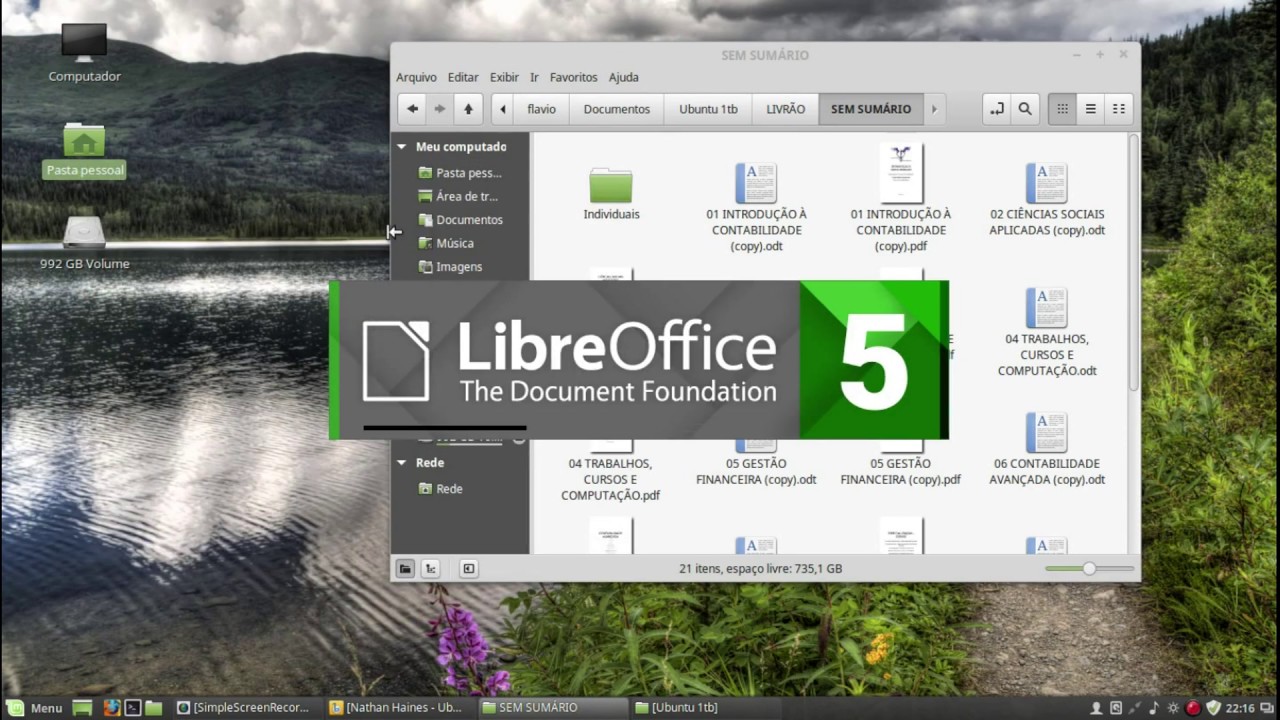Switch to the Nathan Haines taskbar window
The width and height of the screenshot is (1280, 720).
(397, 708)
